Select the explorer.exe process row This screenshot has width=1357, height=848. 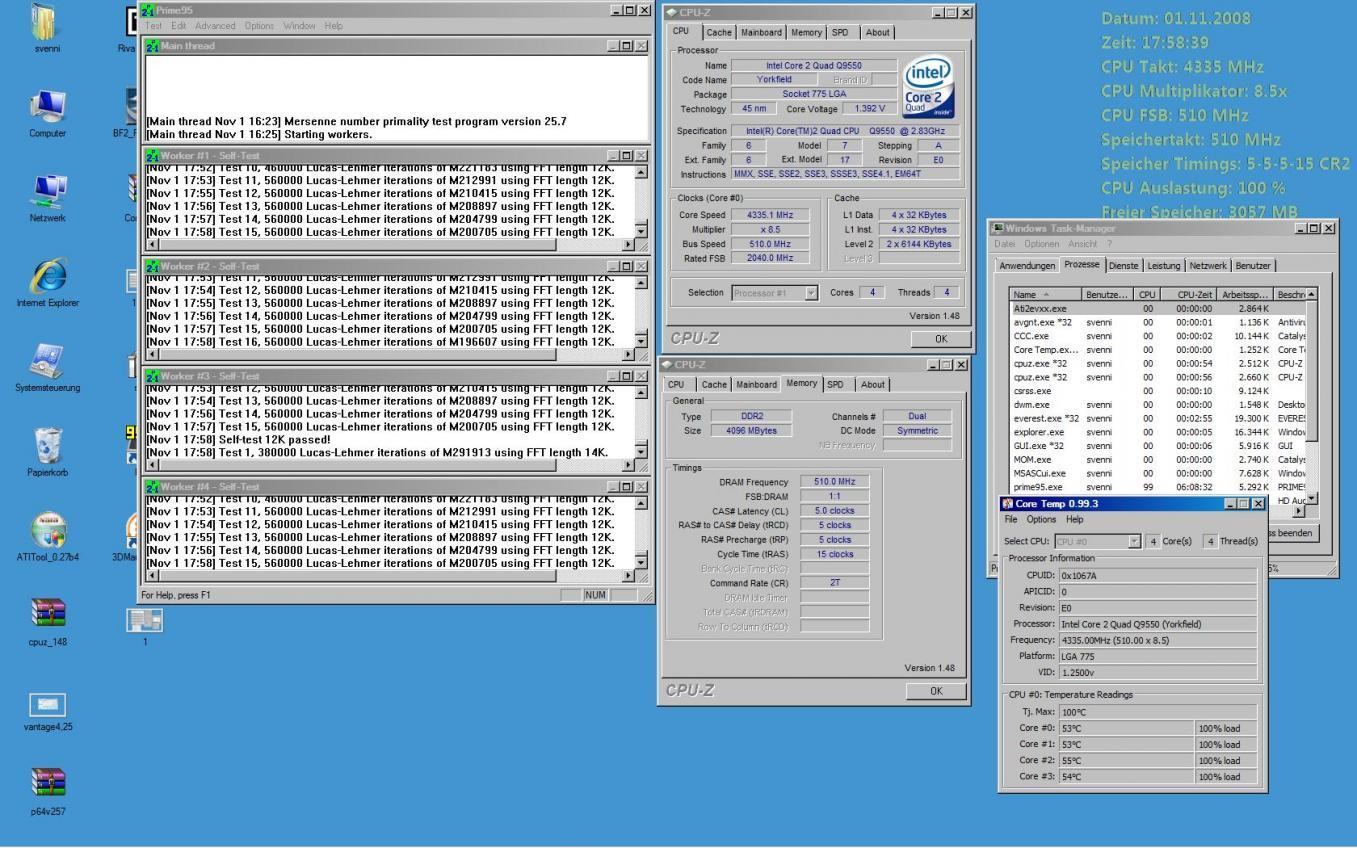point(1158,433)
